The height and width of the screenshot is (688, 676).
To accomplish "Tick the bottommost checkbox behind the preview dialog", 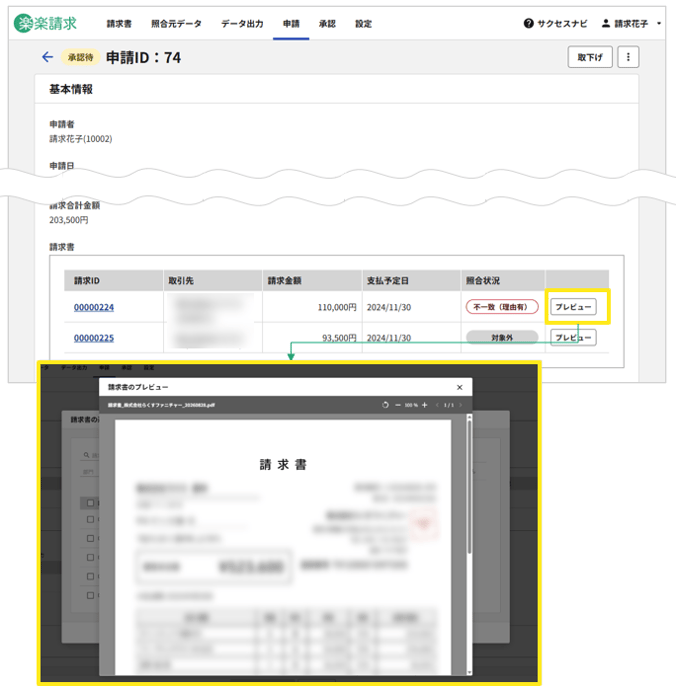I will point(90,595).
